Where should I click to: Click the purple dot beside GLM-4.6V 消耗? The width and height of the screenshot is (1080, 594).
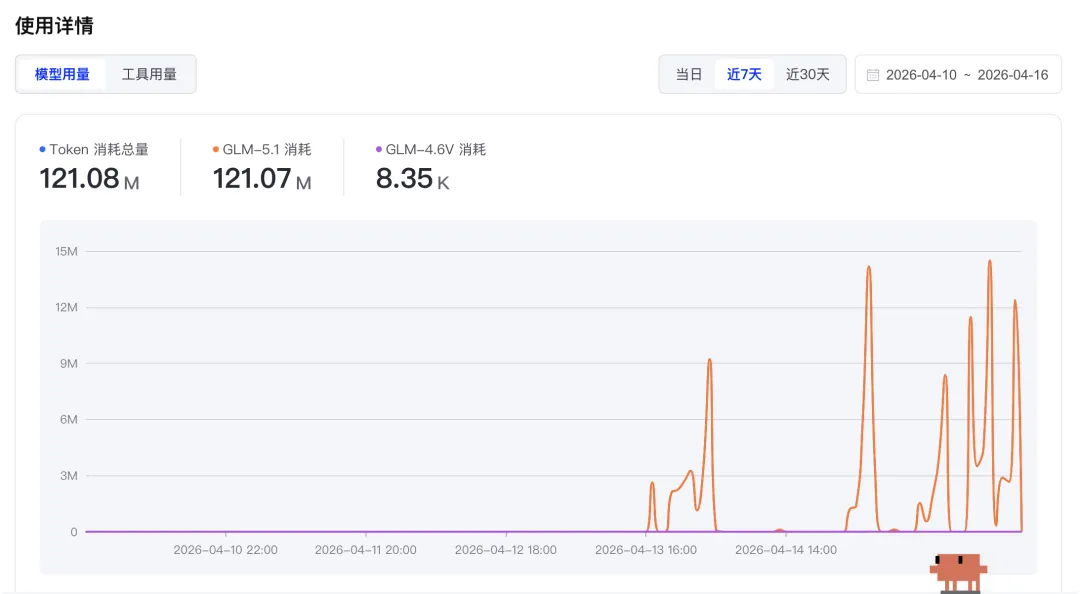coord(379,150)
